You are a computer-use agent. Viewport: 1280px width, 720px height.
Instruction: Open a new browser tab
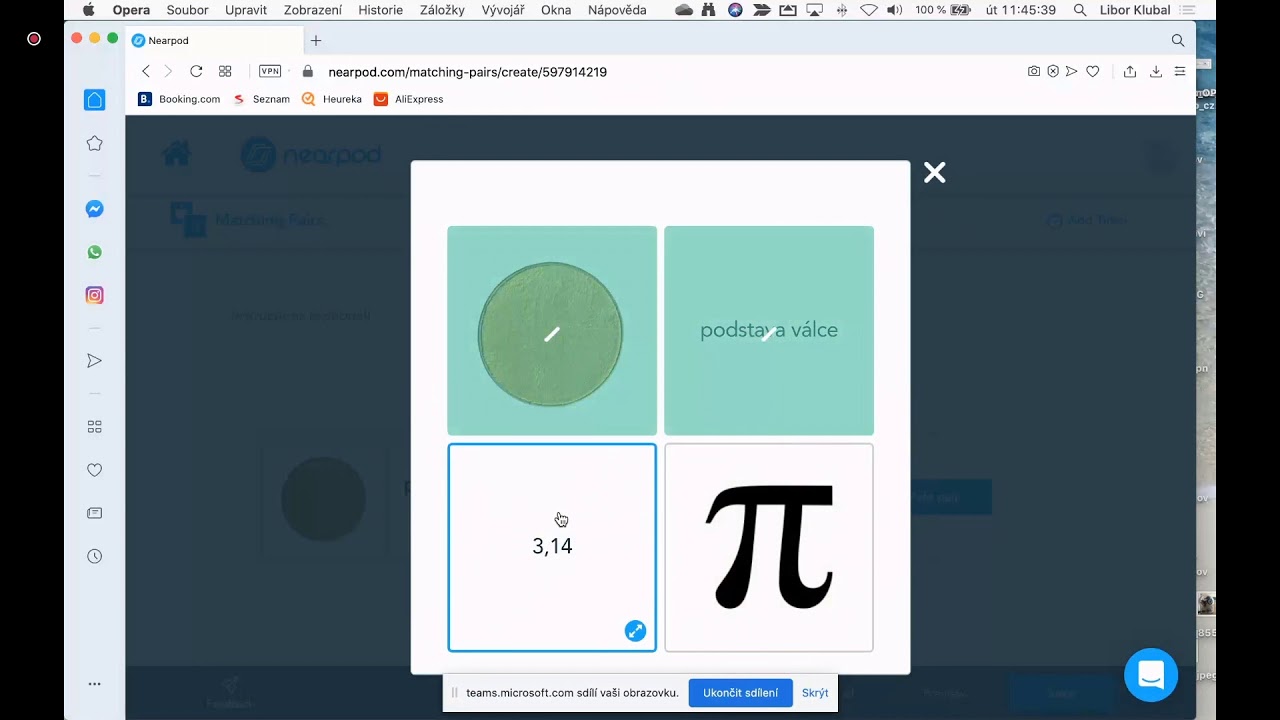[316, 40]
